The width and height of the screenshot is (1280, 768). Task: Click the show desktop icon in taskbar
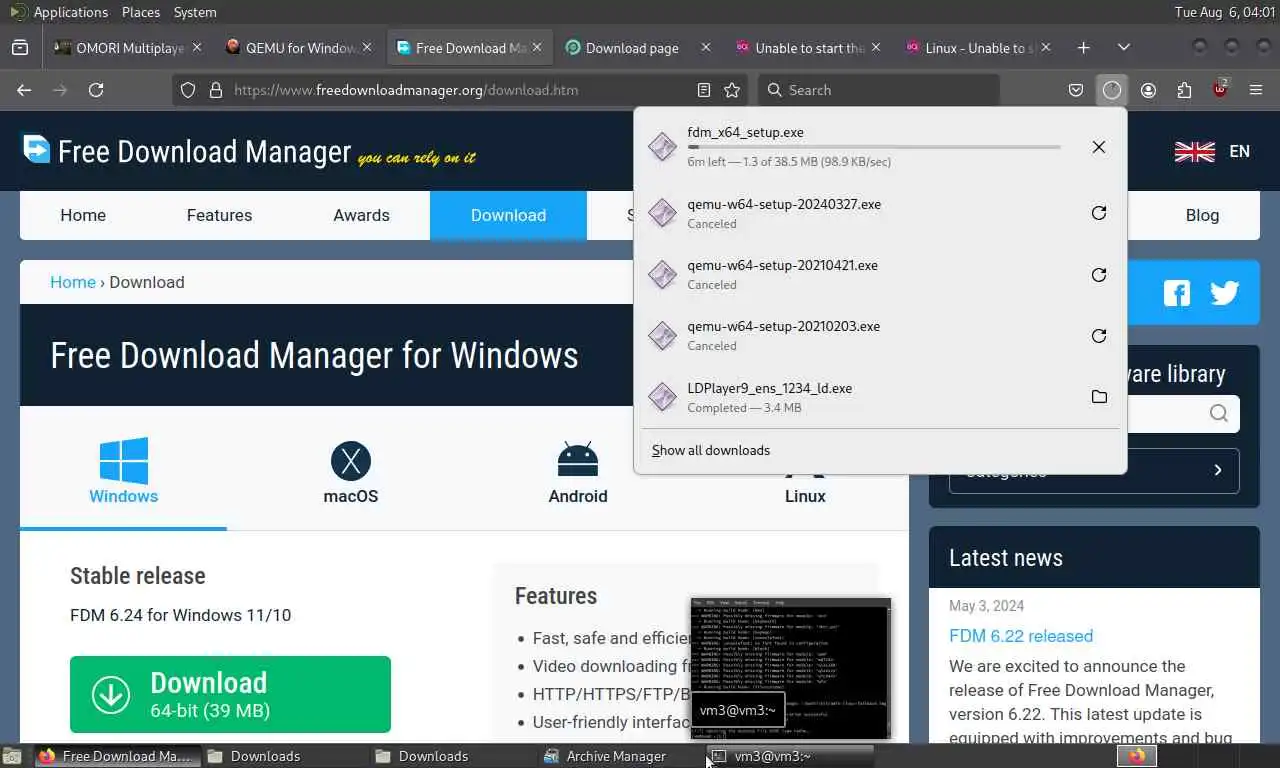pos(11,757)
